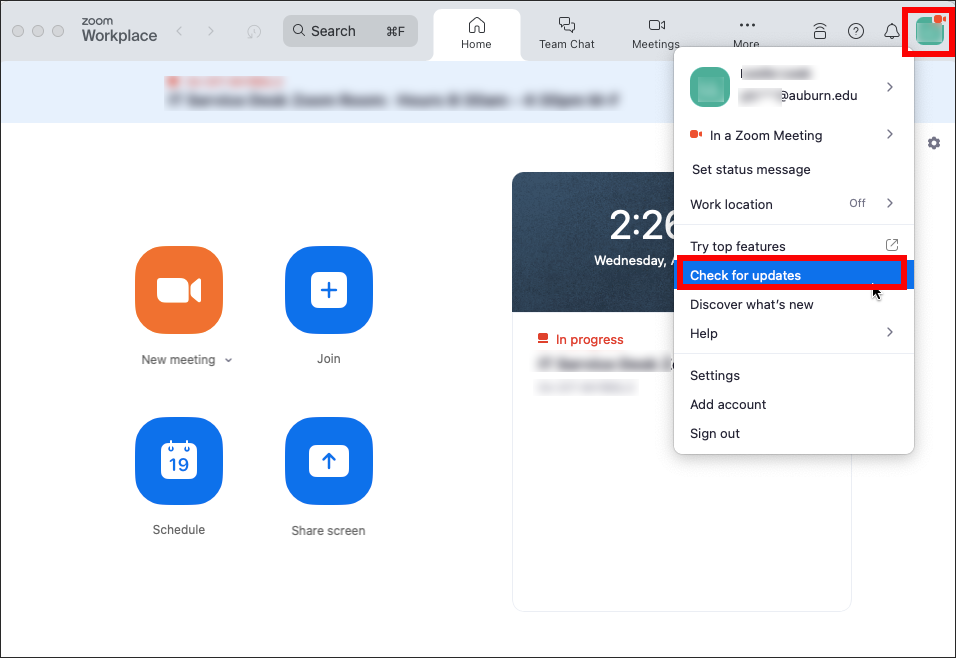
Task: Open Settings from the profile menu
Action: point(715,376)
